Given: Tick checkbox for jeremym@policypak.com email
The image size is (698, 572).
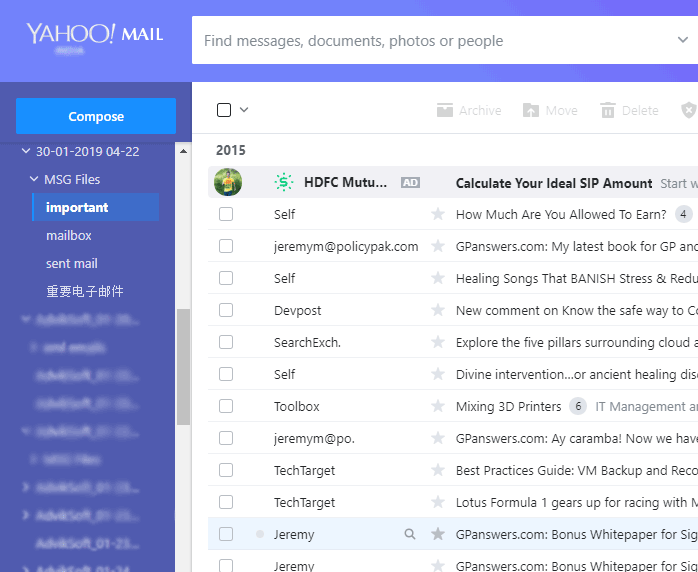Looking at the screenshot, I should (226, 246).
